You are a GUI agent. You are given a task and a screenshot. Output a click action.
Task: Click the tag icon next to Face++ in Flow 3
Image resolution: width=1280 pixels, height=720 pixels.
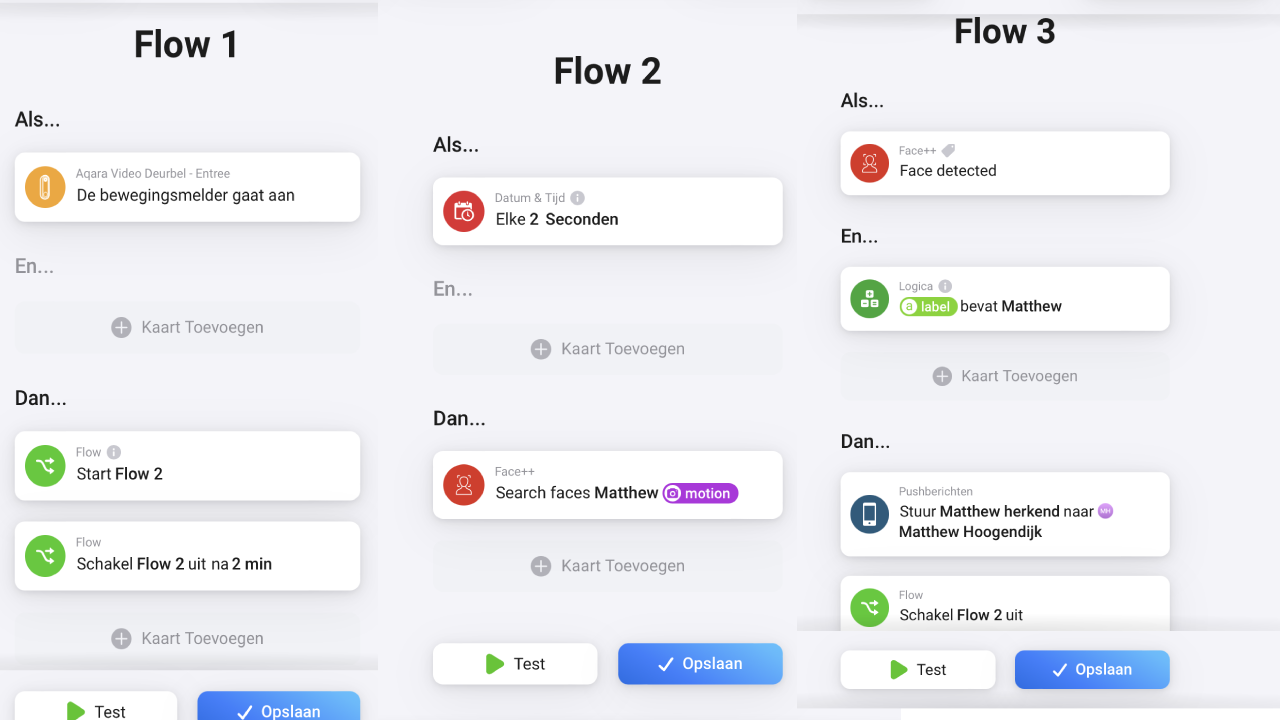pos(949,151)
